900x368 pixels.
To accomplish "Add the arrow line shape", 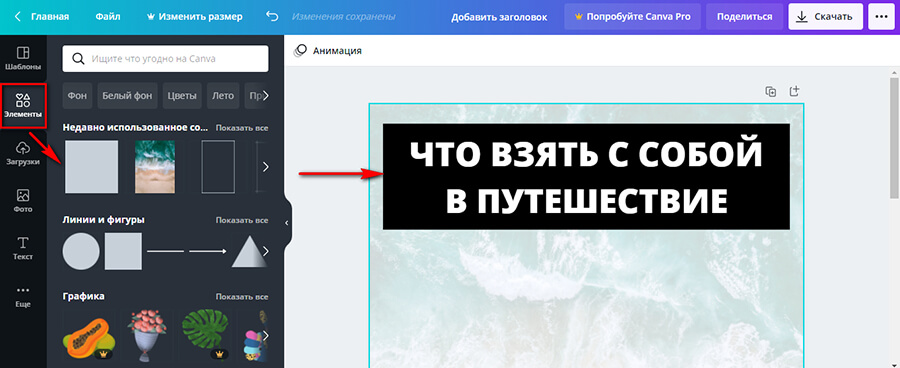I will click(x=208, y=251).
